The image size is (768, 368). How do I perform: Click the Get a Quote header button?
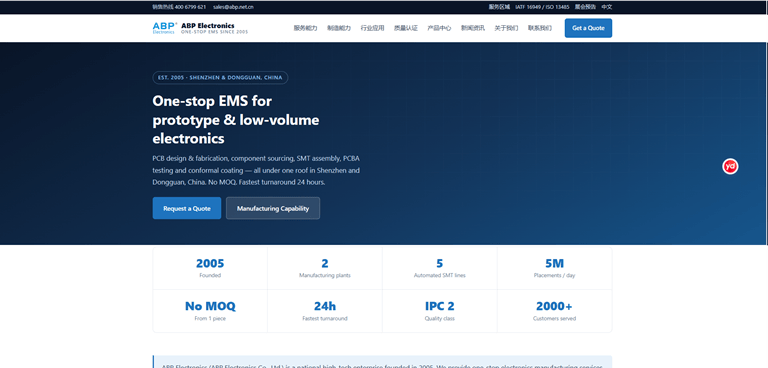(588, 28)
